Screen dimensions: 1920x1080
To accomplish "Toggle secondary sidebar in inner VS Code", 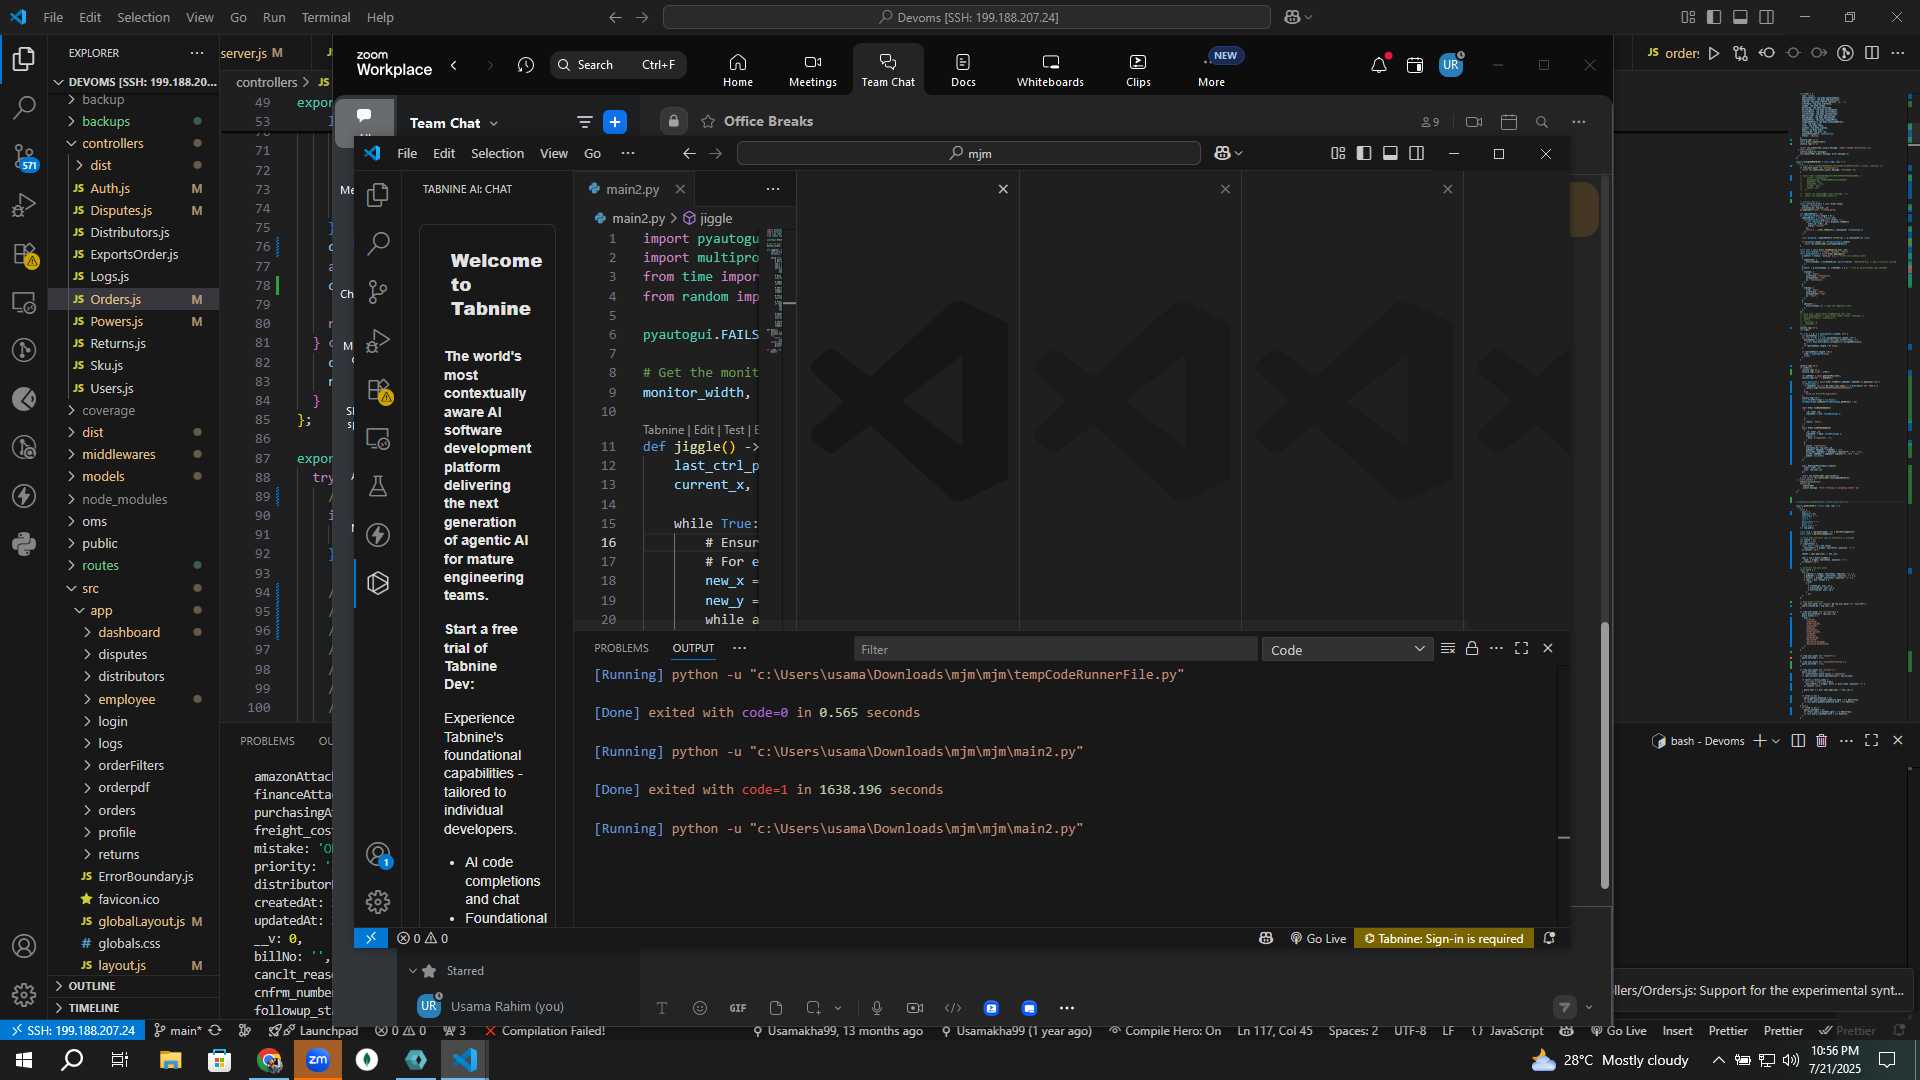I will pyautogui.click(x=1417, y=153).
